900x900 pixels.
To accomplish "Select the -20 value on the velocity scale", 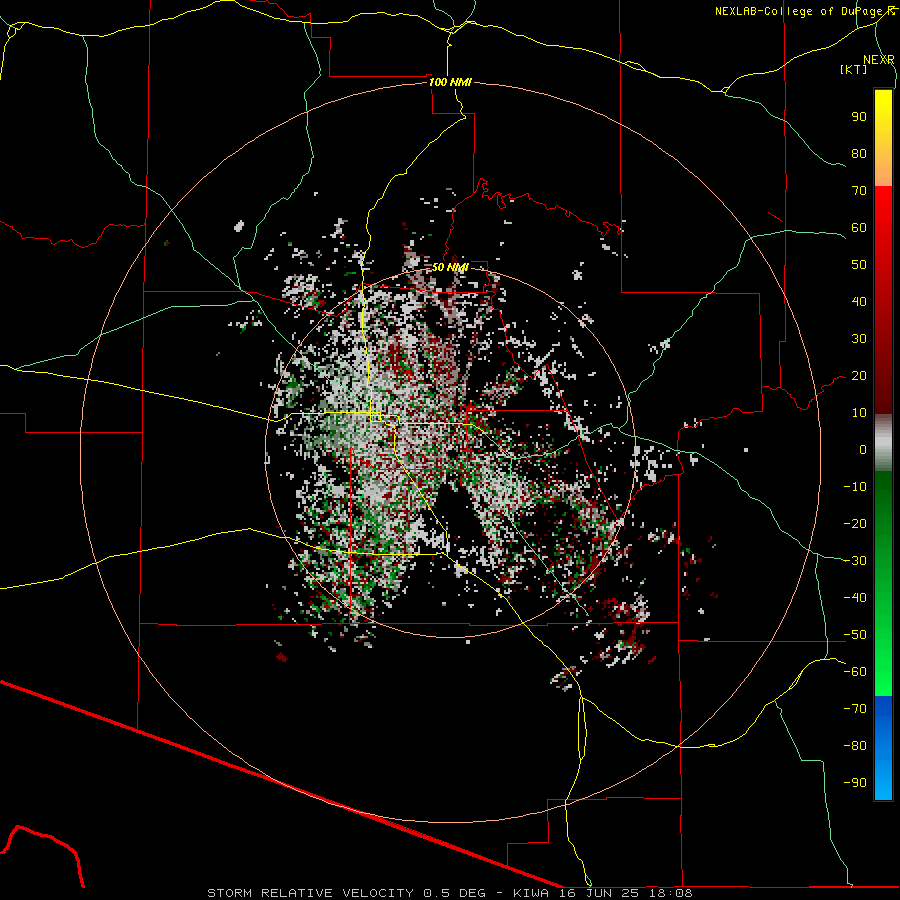I will coord(855,524).
